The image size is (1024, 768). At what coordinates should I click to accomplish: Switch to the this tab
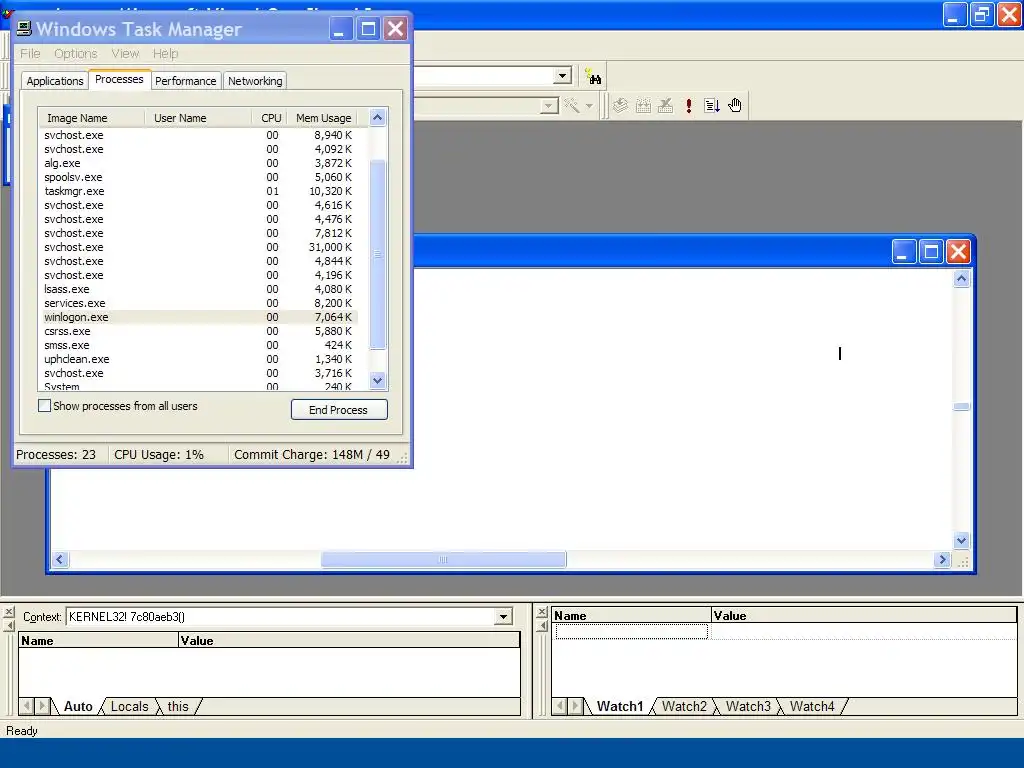coord(178,706)
